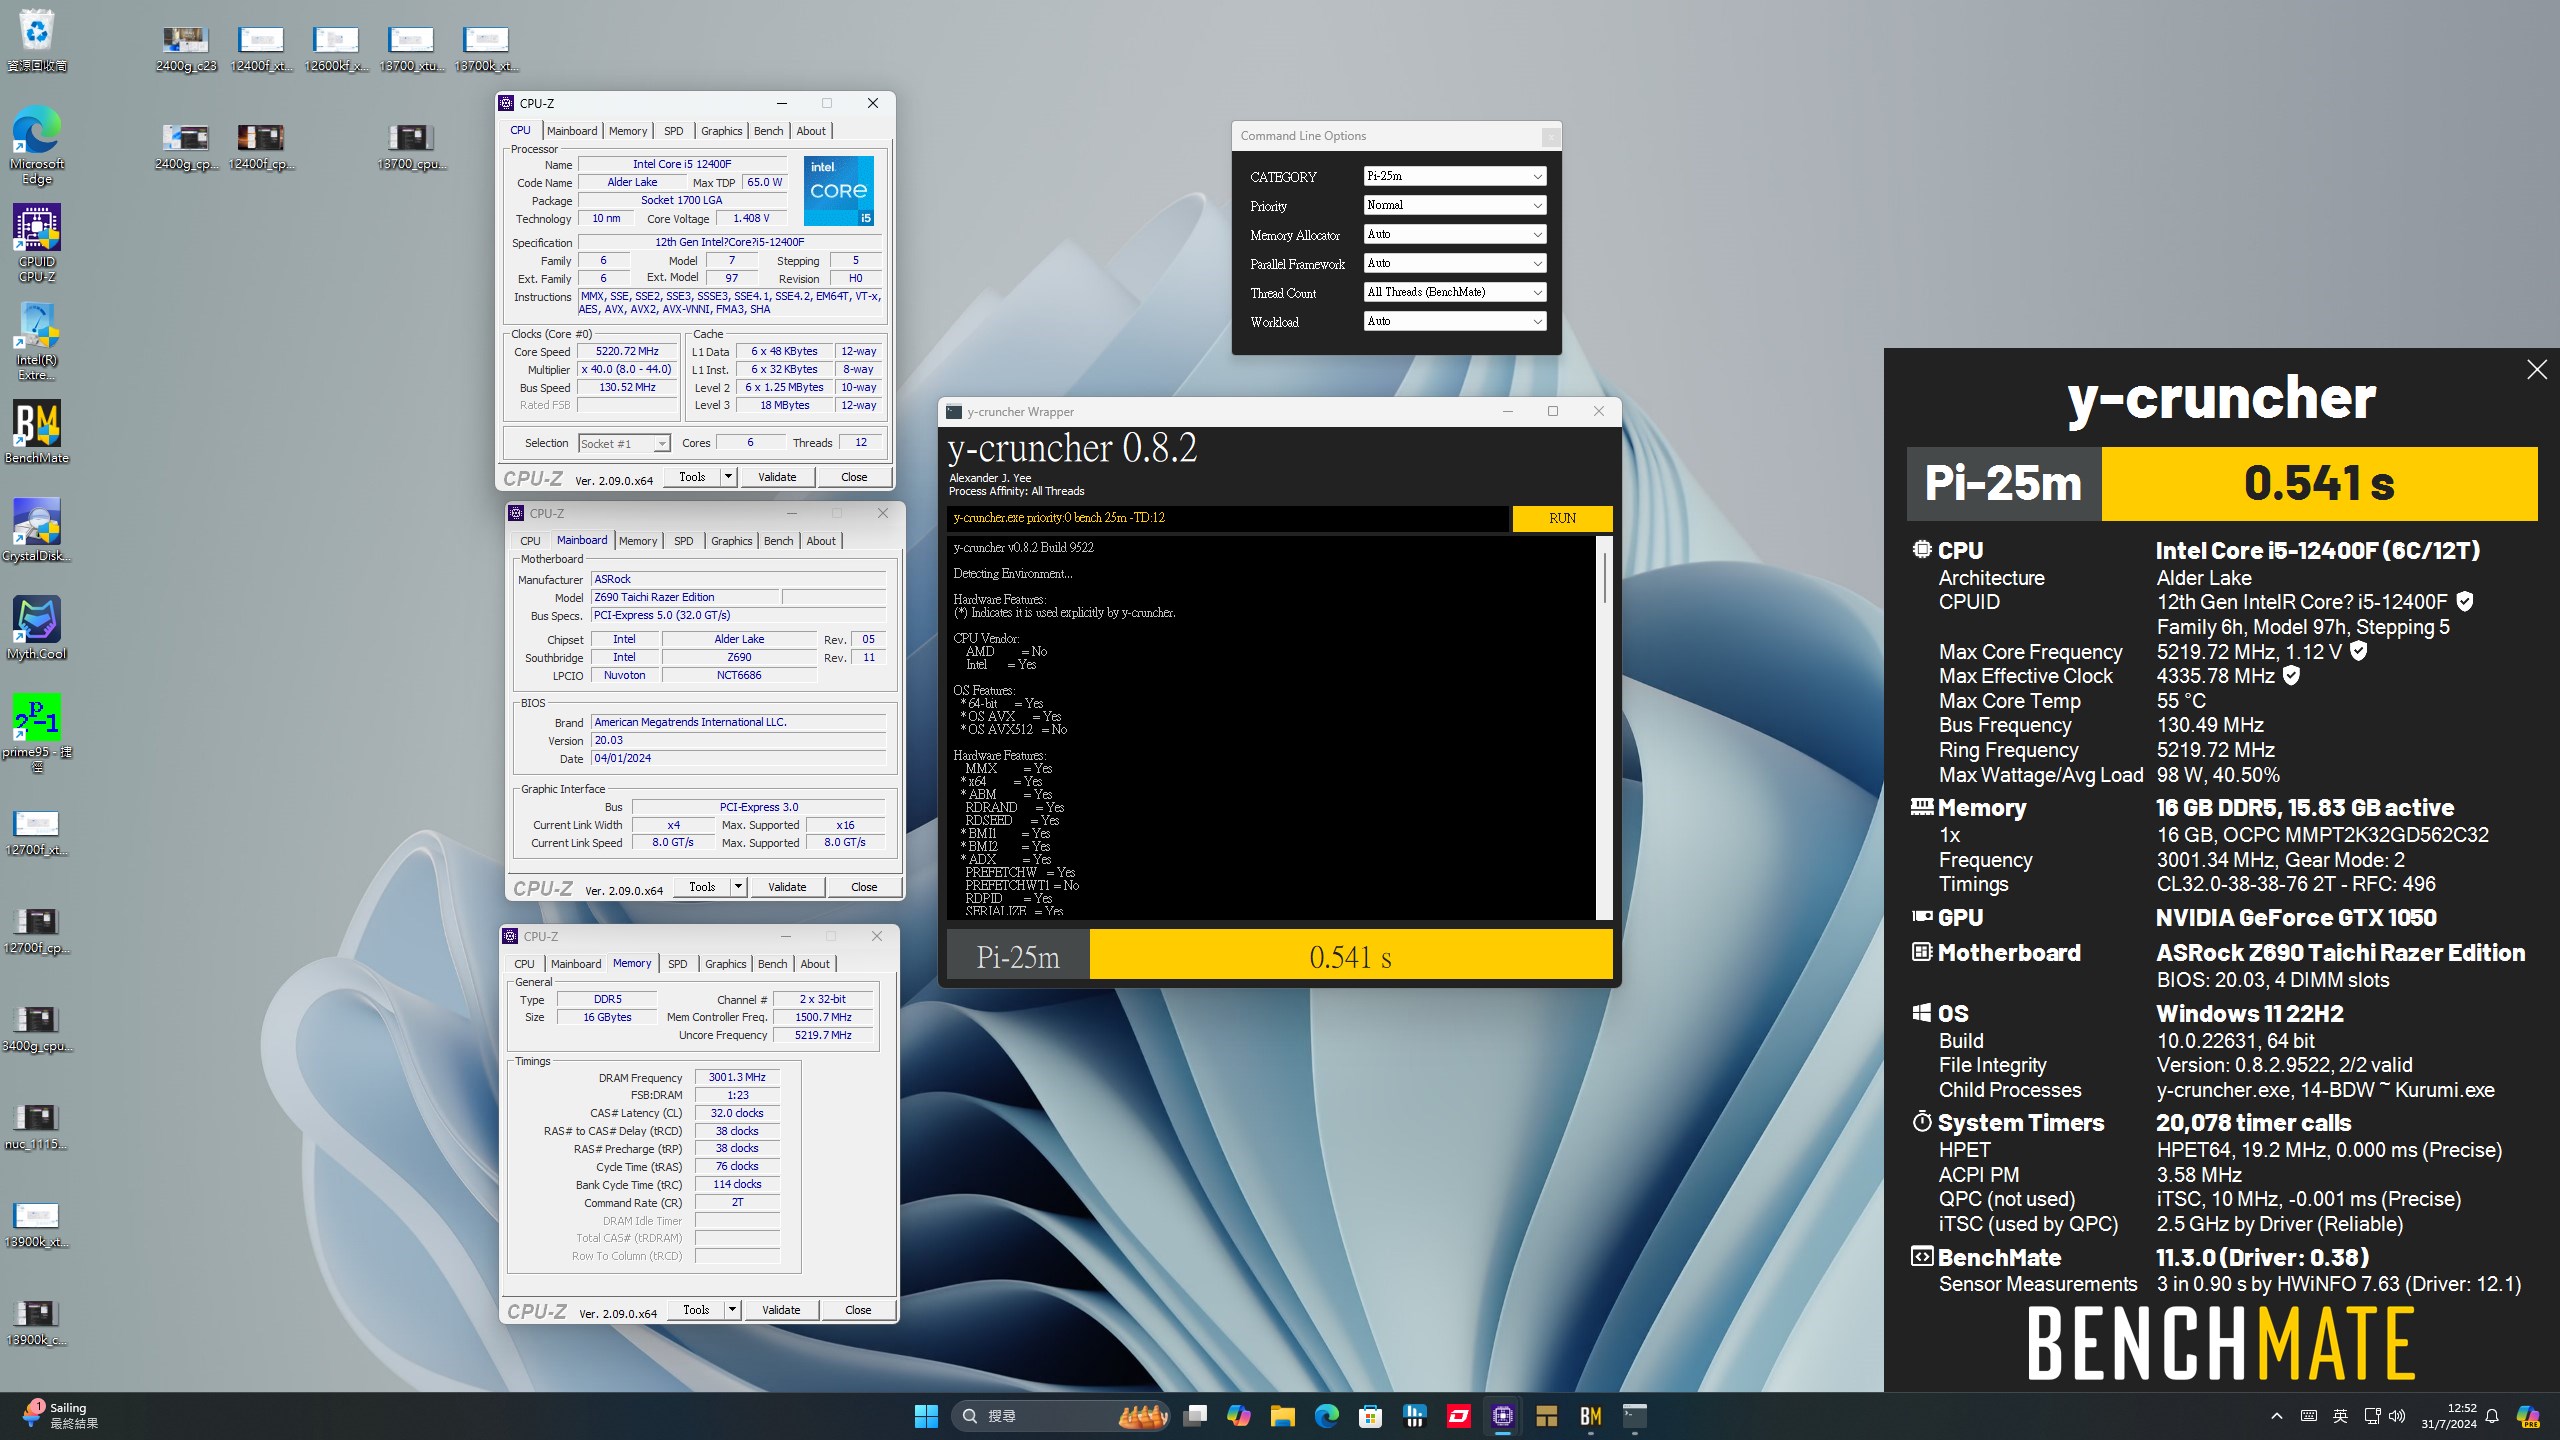Show hidden tray icons chevron
Image resolution: width=2560 pixels, height=1440 pixels.
click(2277, 1416)
